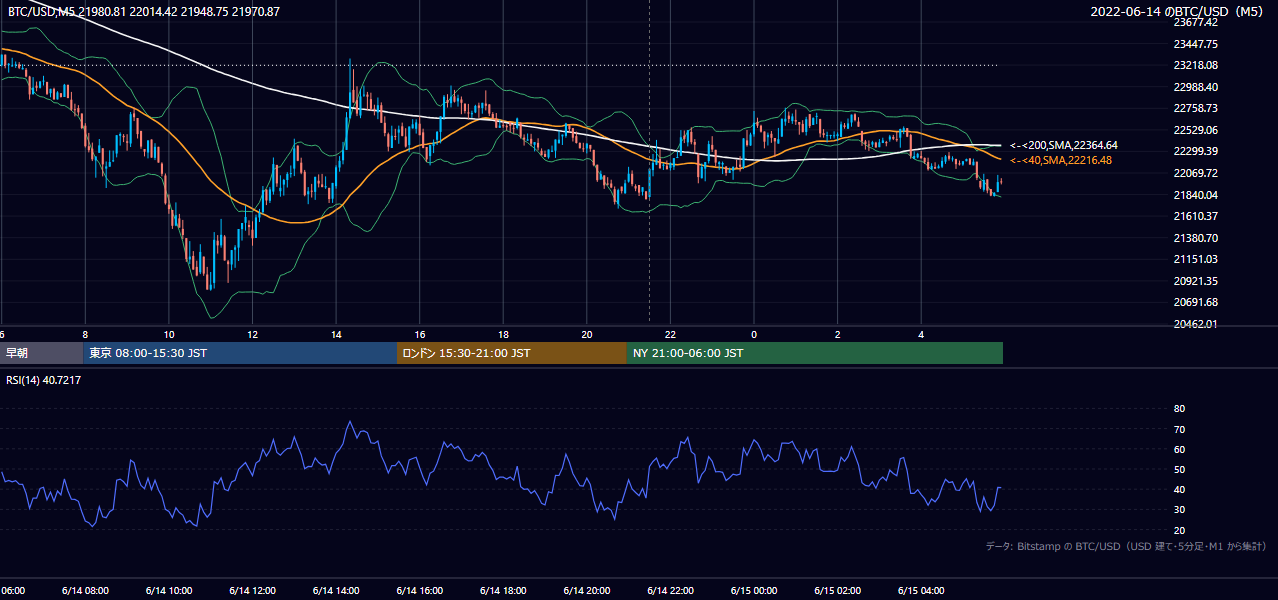Click price axis value 23447.75
1278x600 pixels.
[1195, 44]
